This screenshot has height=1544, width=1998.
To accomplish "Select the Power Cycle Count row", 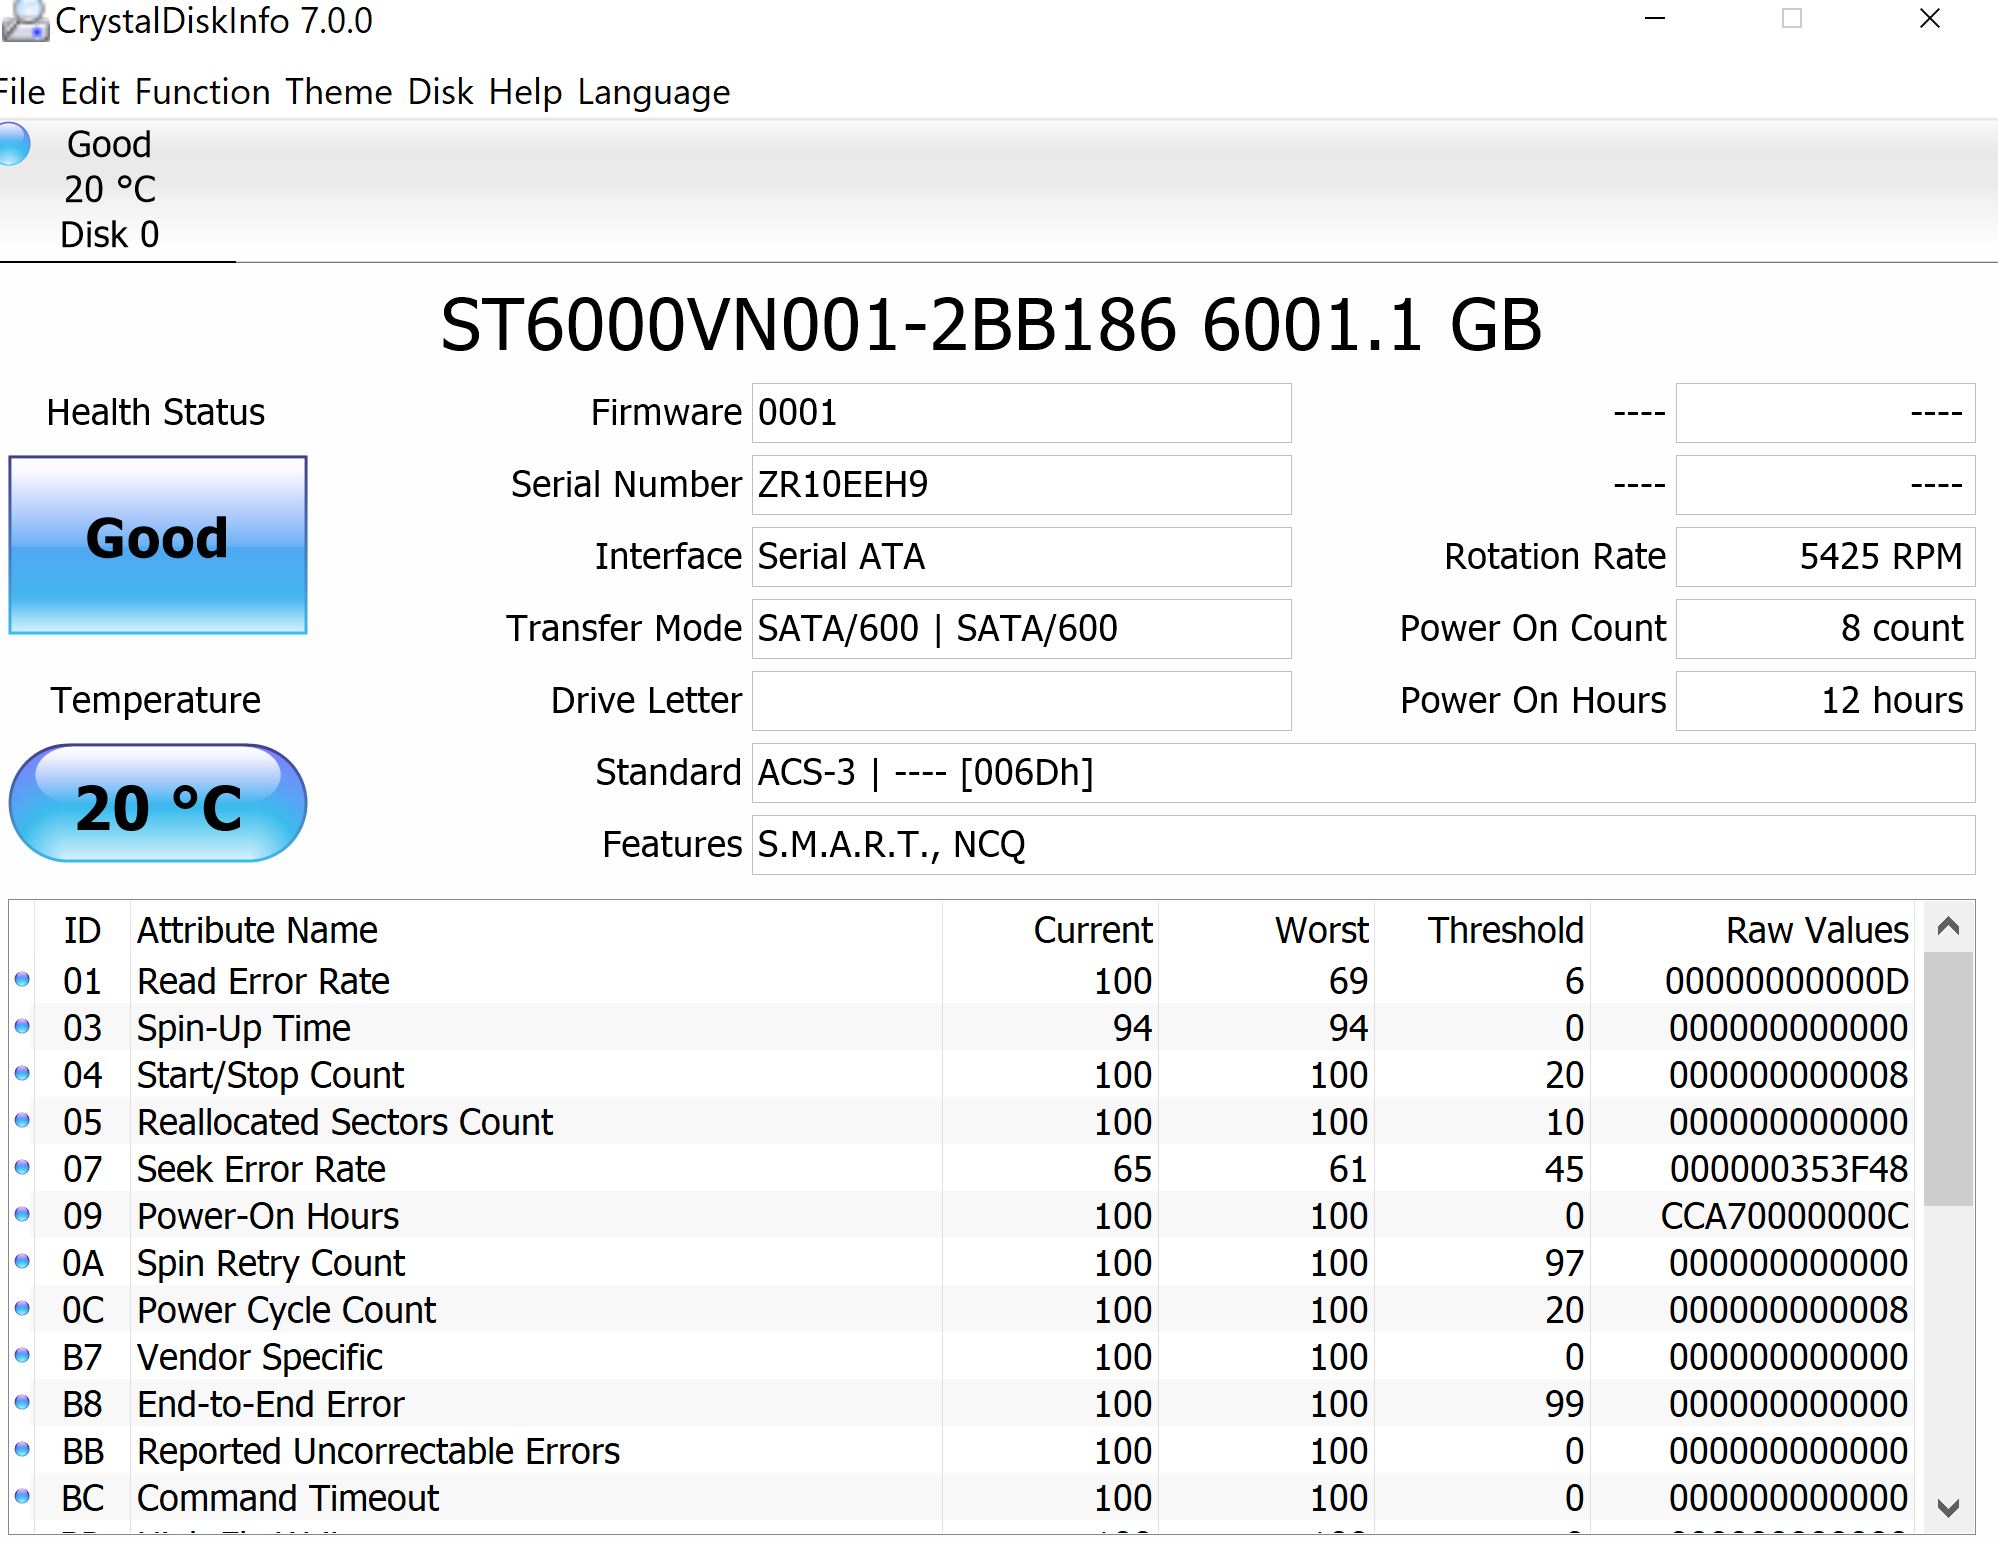I will [962, 1310].
